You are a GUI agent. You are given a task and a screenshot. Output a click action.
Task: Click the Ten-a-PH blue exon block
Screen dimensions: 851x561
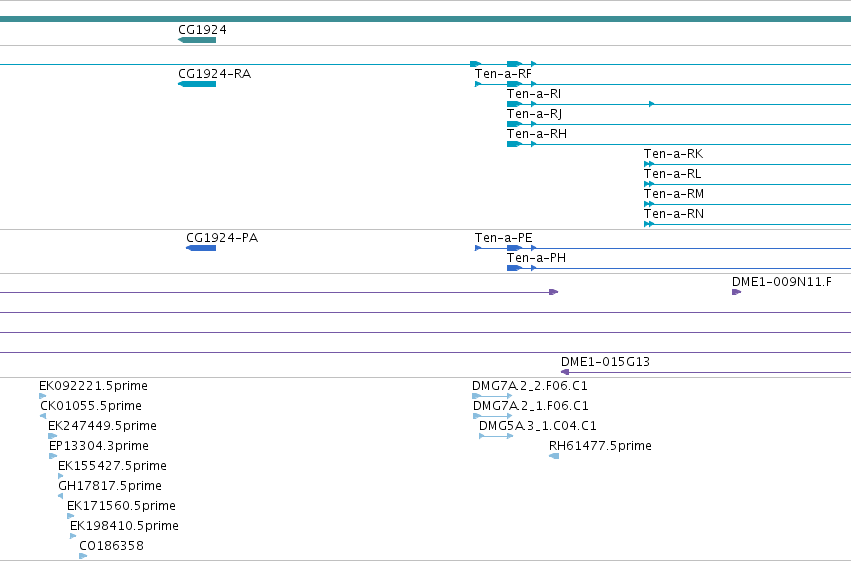point(514,269)
